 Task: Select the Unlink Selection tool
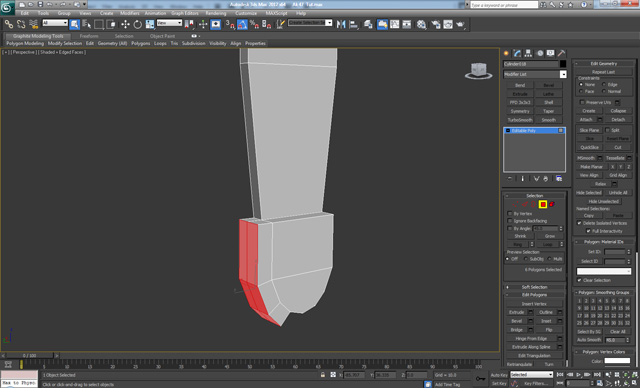[21, 24]
